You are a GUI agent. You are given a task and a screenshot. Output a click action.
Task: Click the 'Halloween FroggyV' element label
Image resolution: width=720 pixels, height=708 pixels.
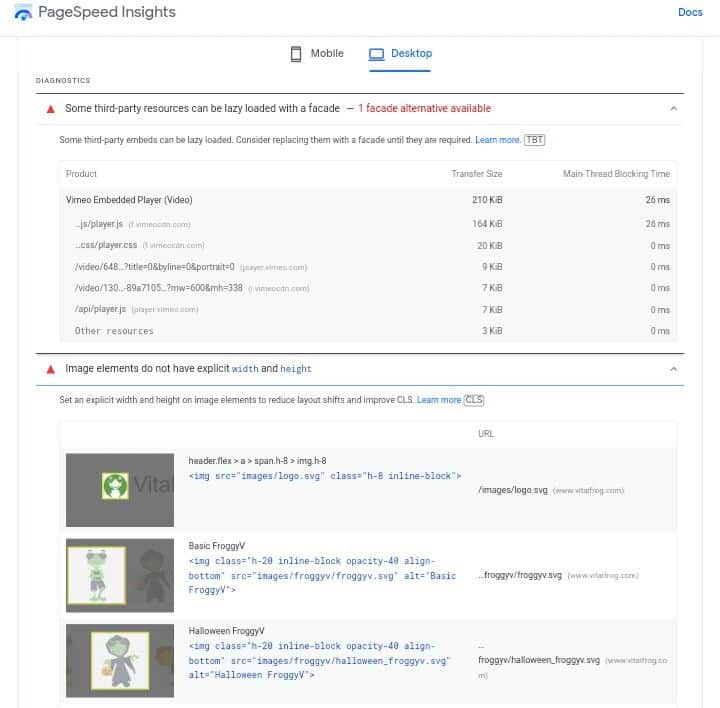click(x=226, y=631)
